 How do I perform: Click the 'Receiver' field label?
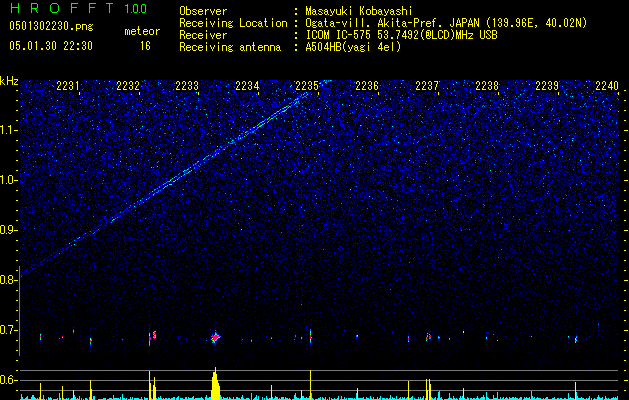203,35
